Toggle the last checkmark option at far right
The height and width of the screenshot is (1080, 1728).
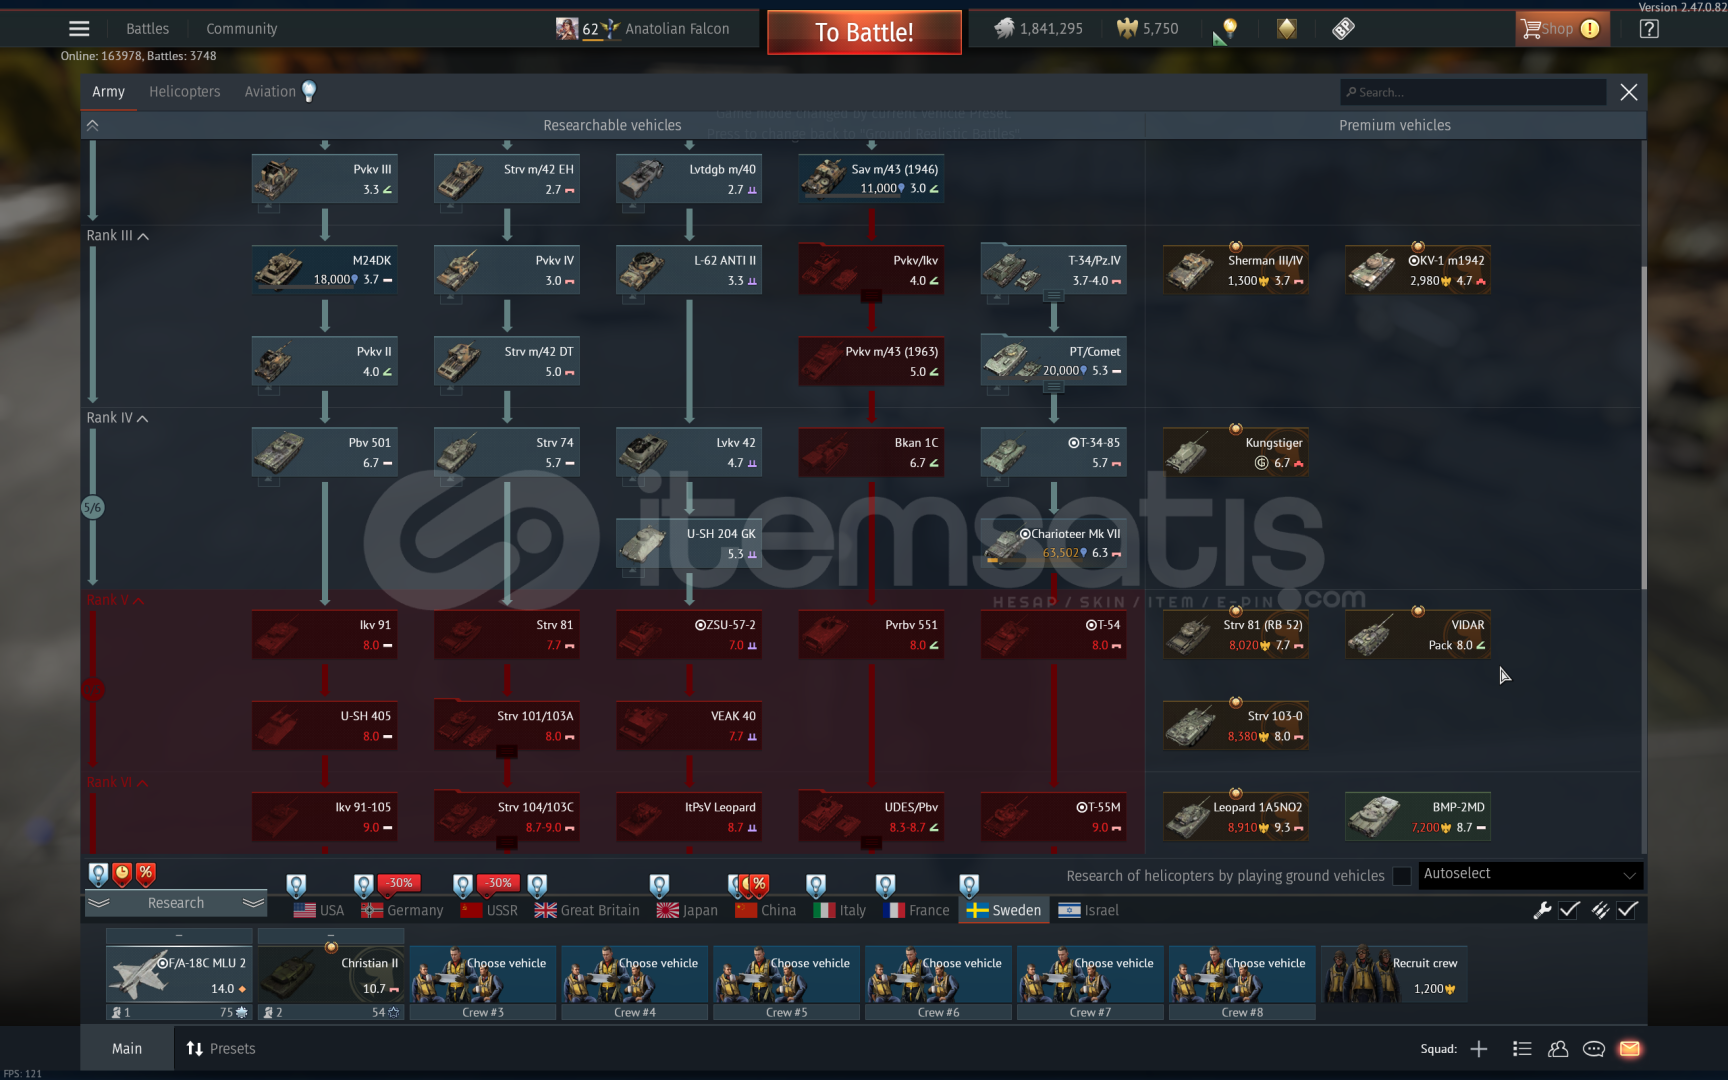1628,910
